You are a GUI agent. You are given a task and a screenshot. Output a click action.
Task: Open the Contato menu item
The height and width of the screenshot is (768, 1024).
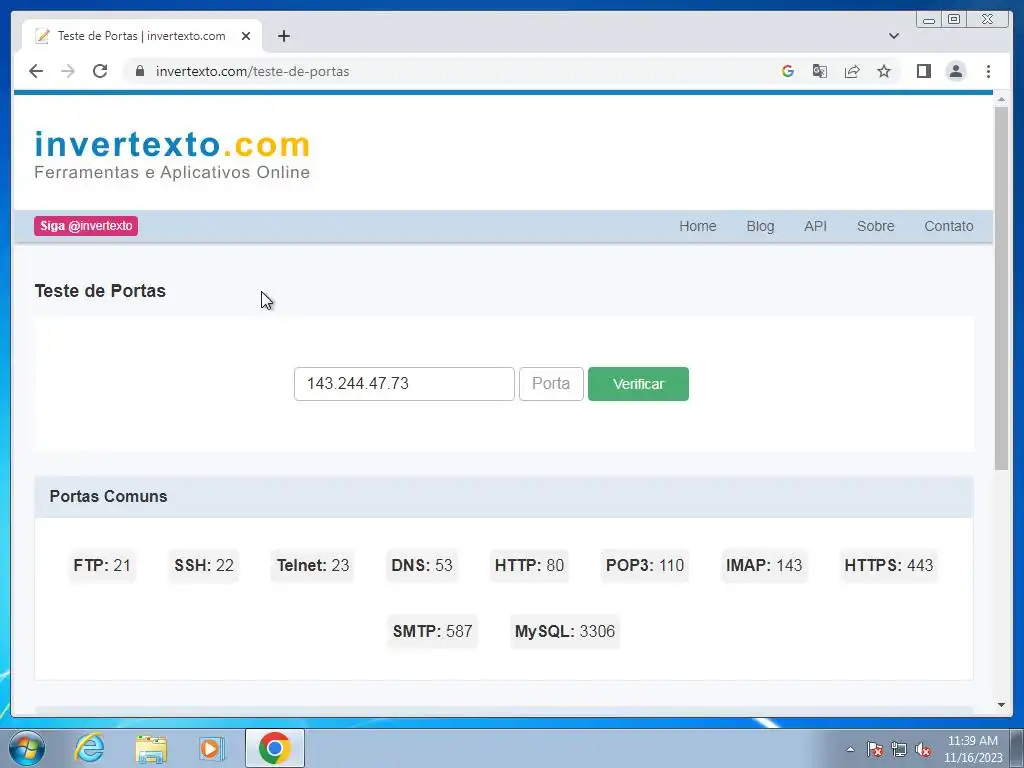(948, 226)
